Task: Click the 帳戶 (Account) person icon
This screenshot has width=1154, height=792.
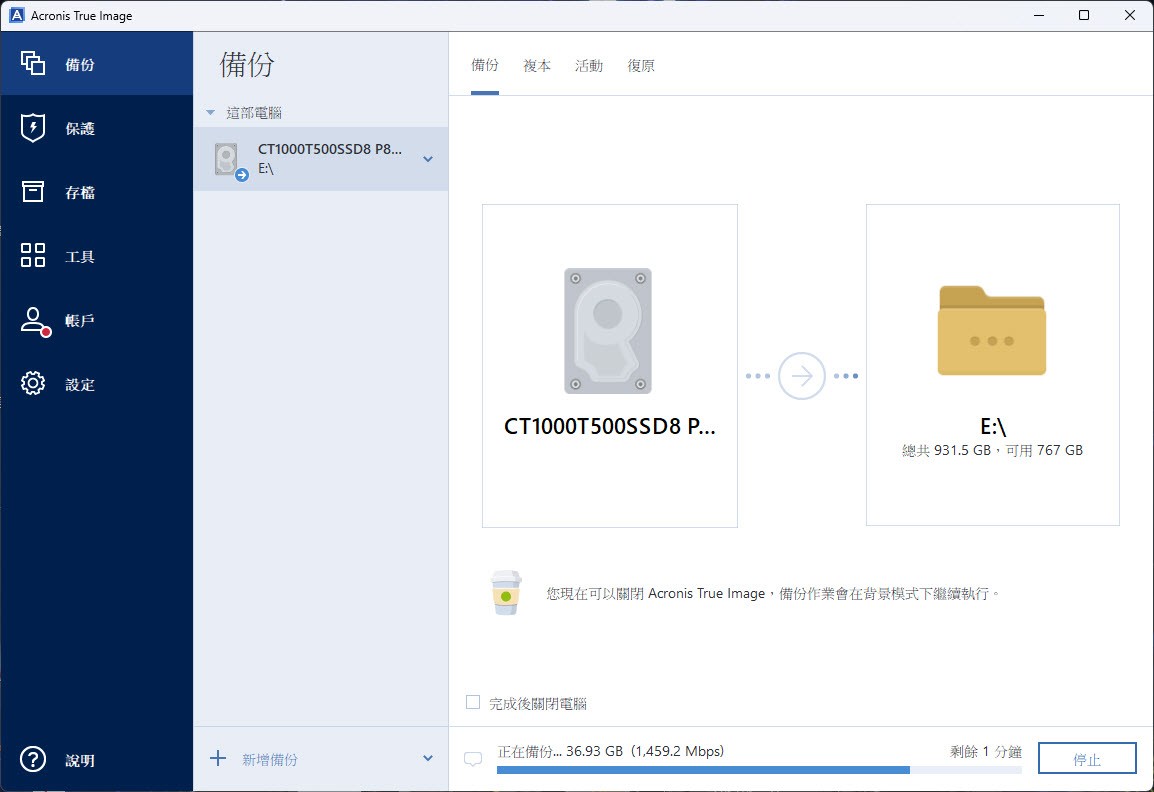Action: (x=33, y=321)
